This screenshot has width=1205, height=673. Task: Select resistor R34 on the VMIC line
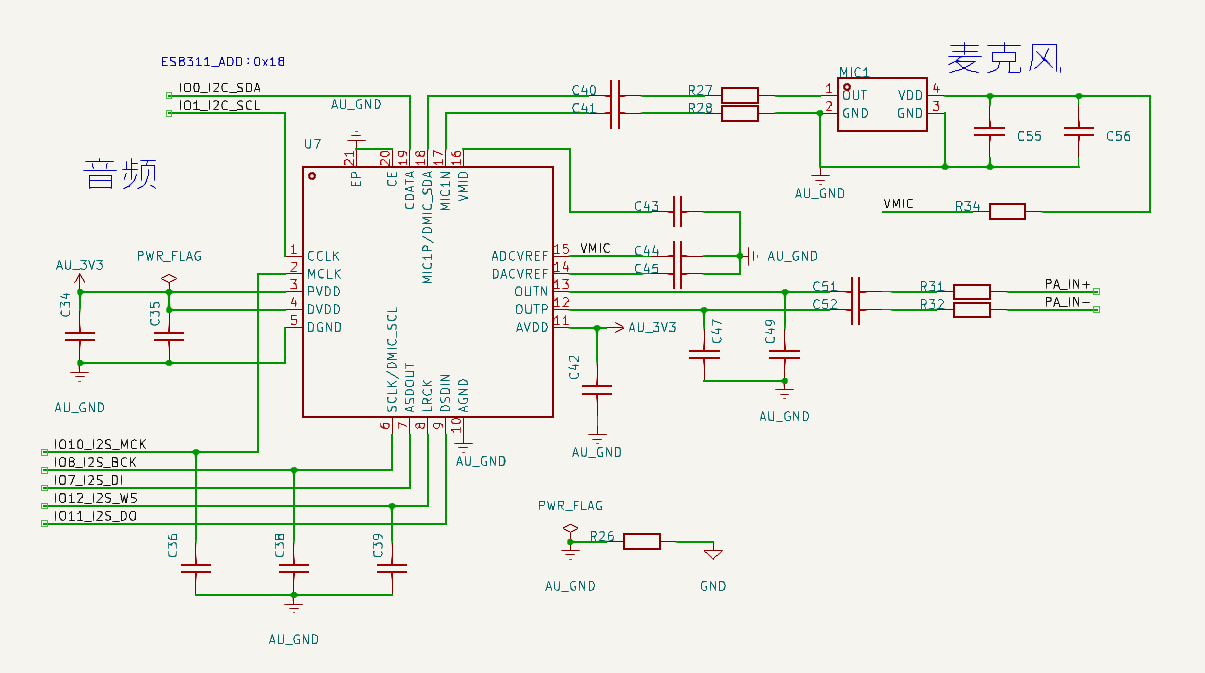pyautogui.click(x=1007, y=211)
